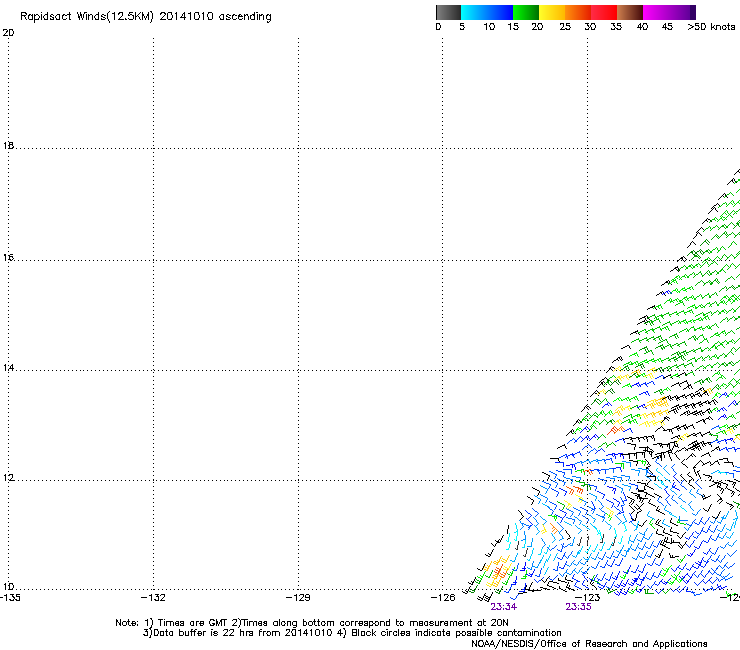Image resolution: width=740 pixels, height=650 pixels.
Task: Click the purple time stamp '23:35'
Action: (x=579, y=607)
